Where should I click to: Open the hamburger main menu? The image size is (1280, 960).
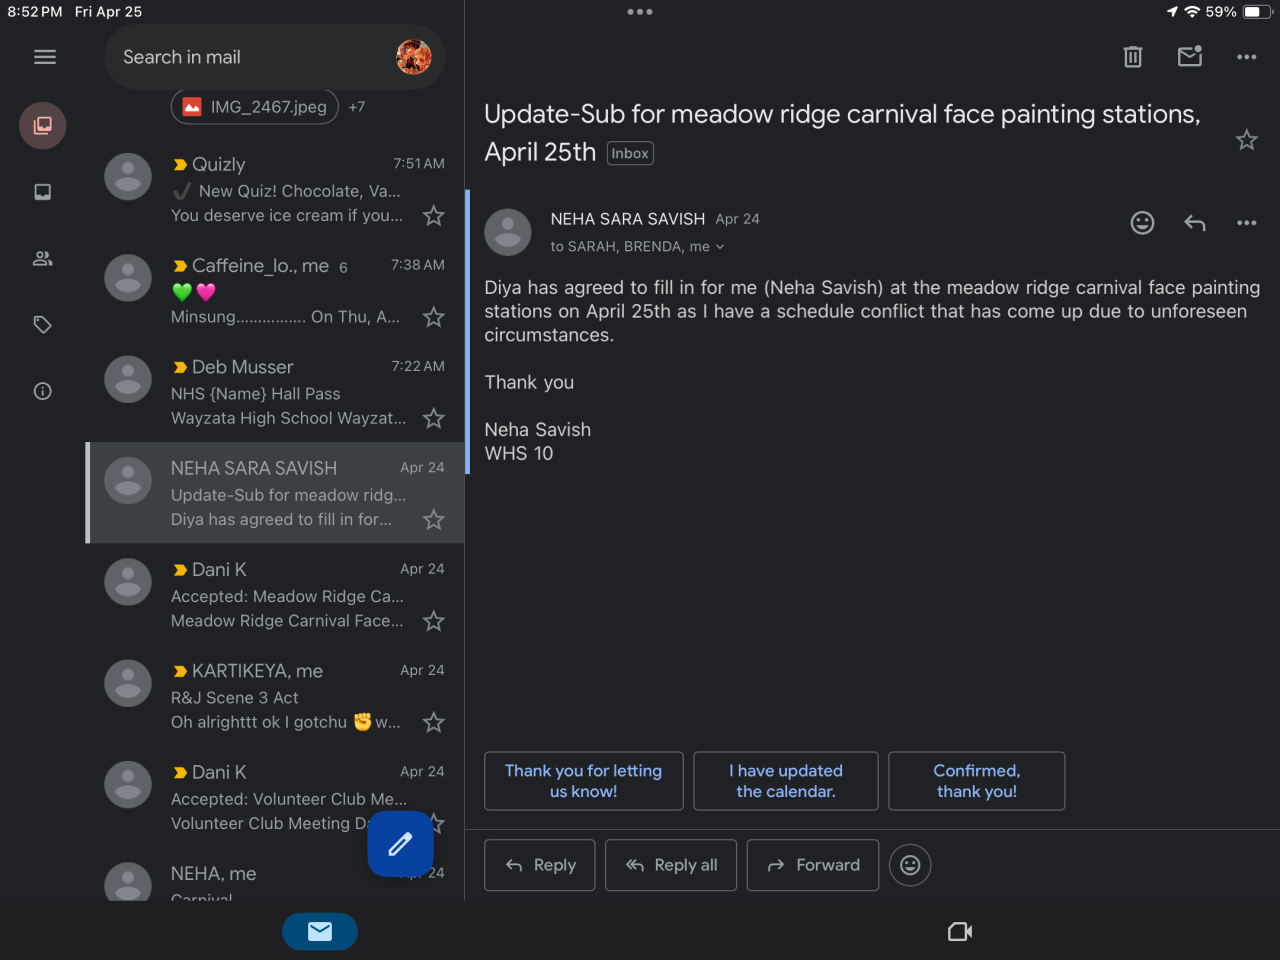pos(45,57)
